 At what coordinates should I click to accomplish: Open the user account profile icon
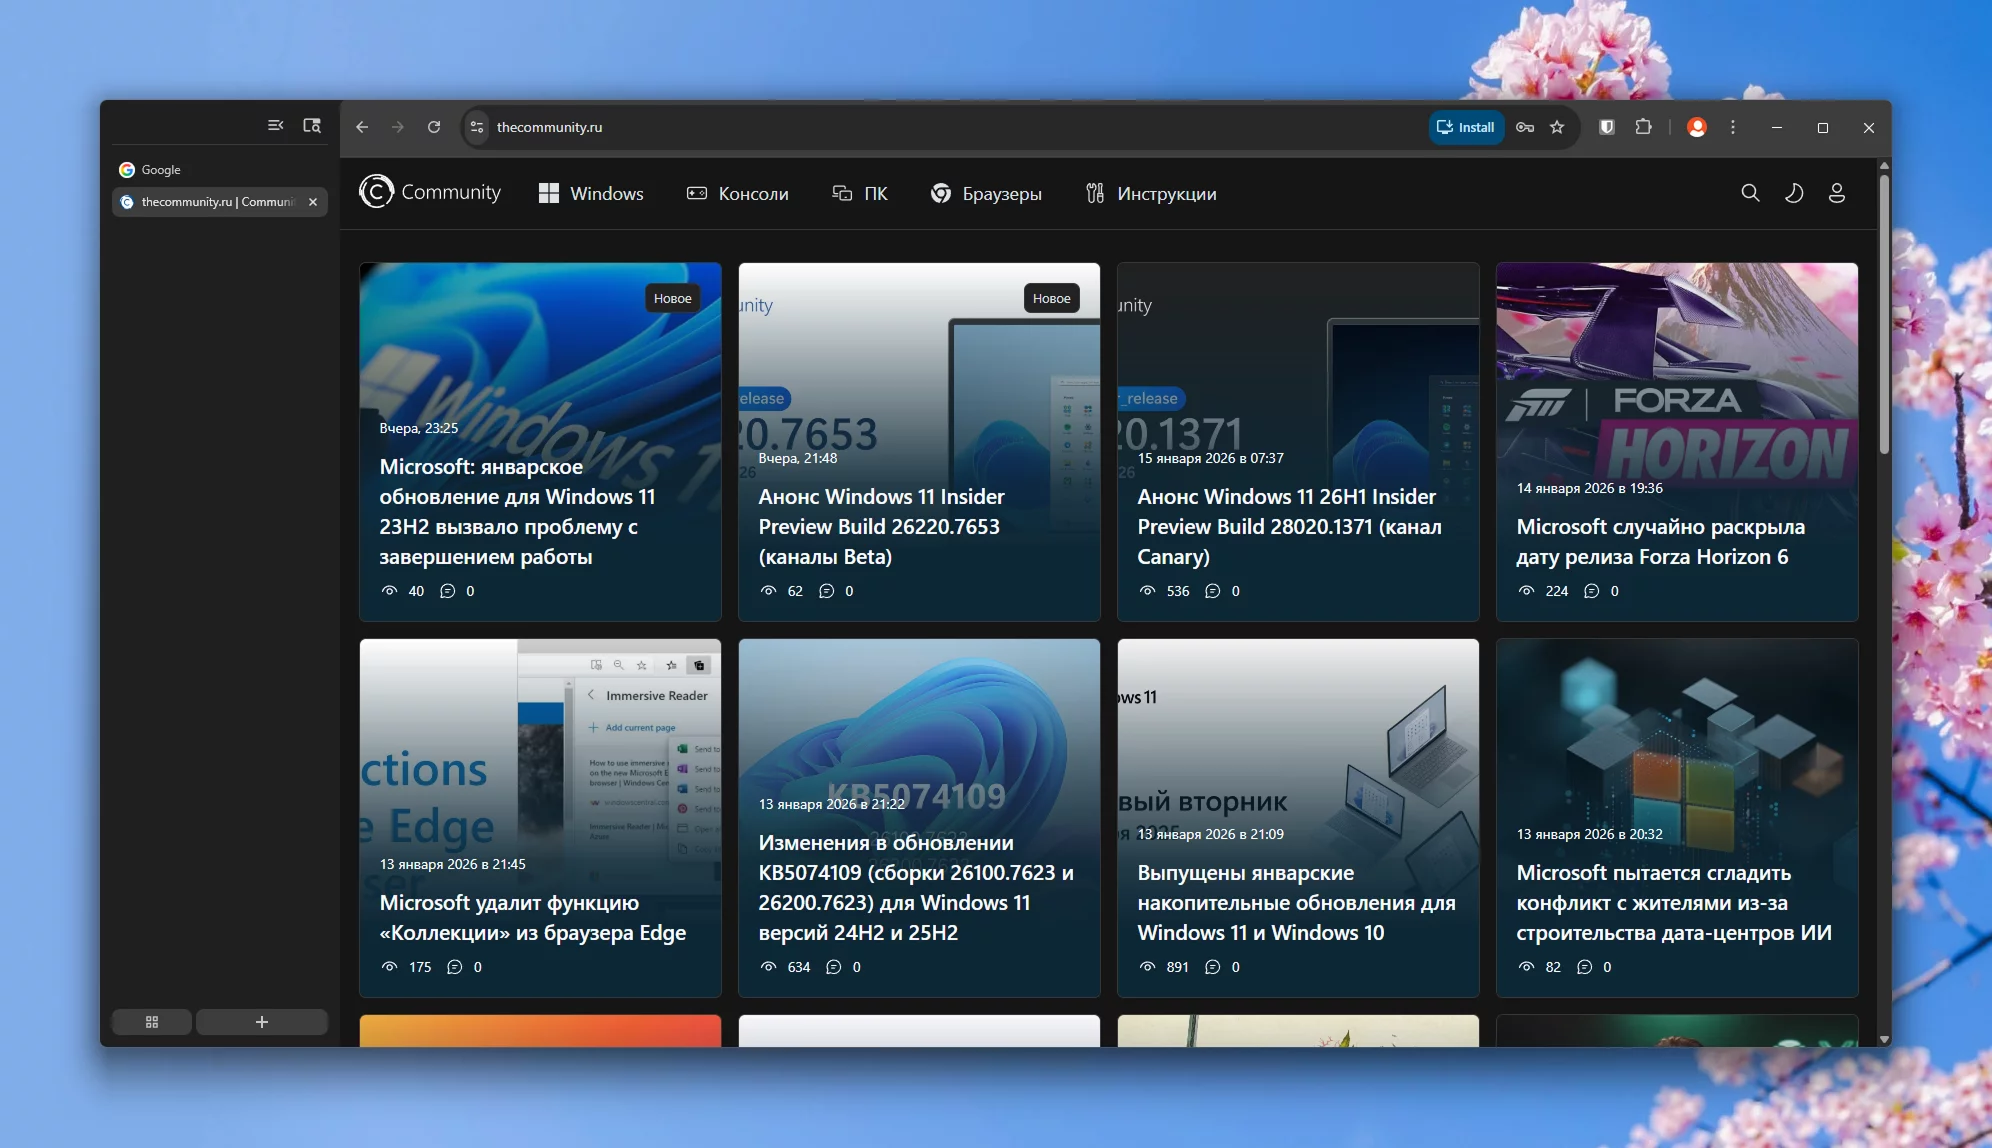(x=1837, y=193)
